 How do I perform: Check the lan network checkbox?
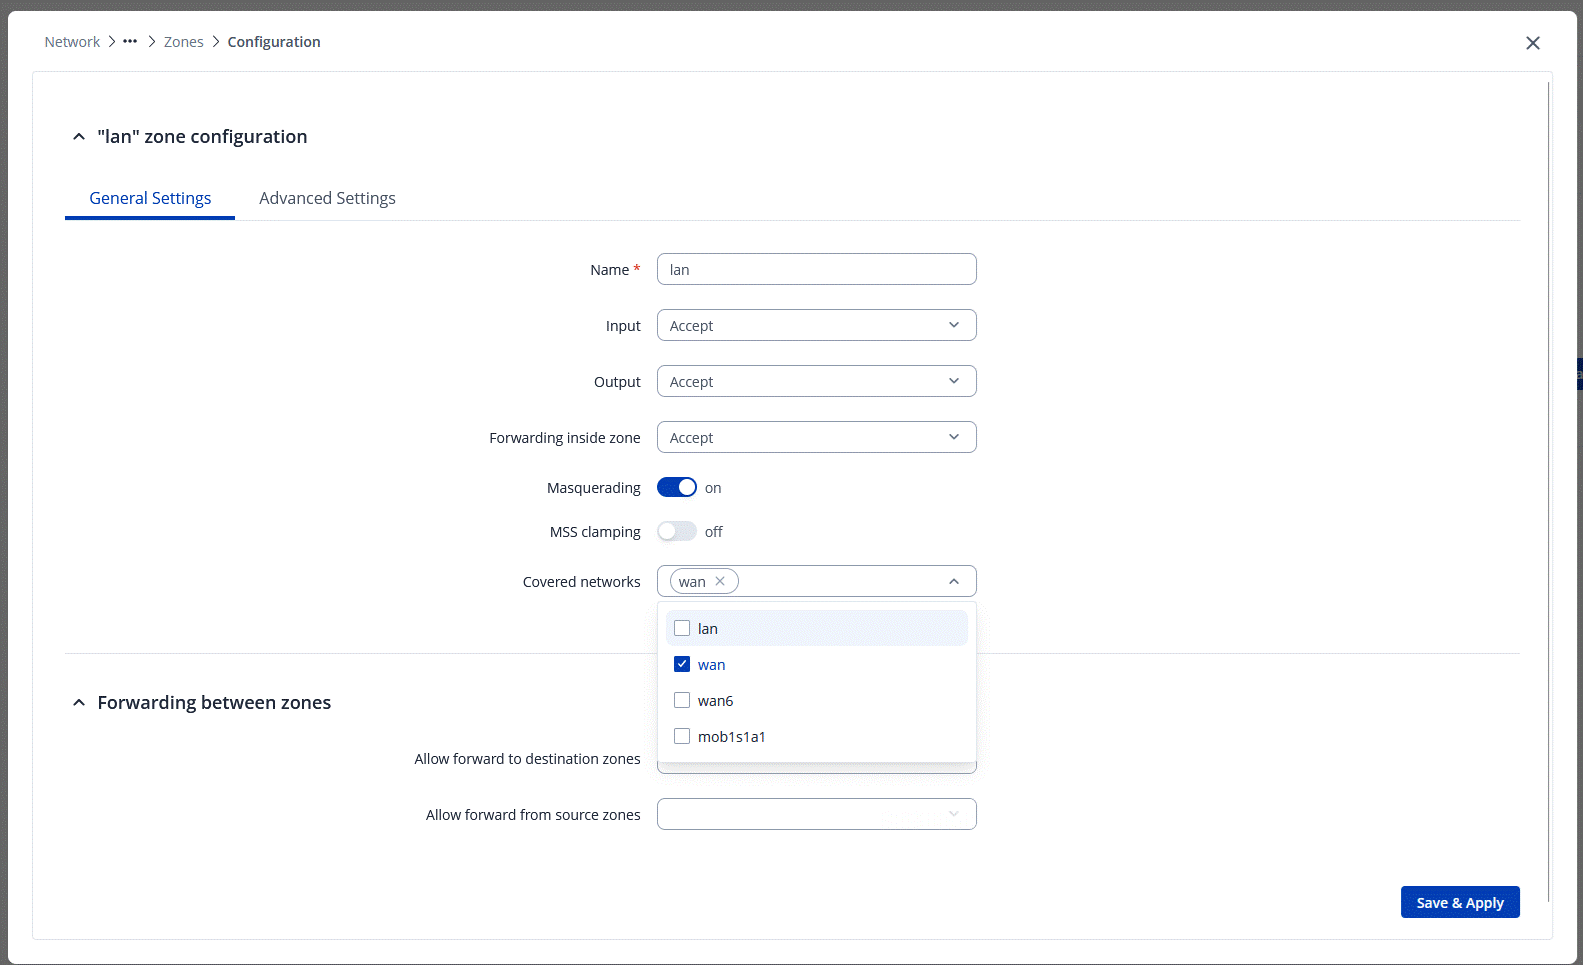coord(682,629)
